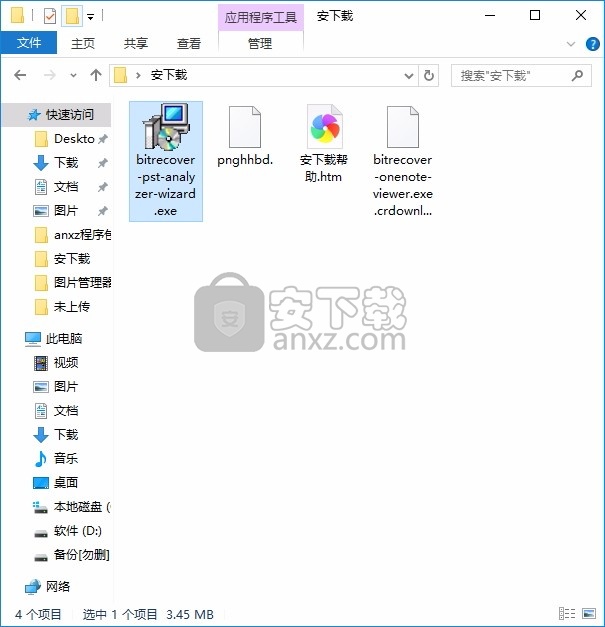Go up one folder level

point(96,75)
